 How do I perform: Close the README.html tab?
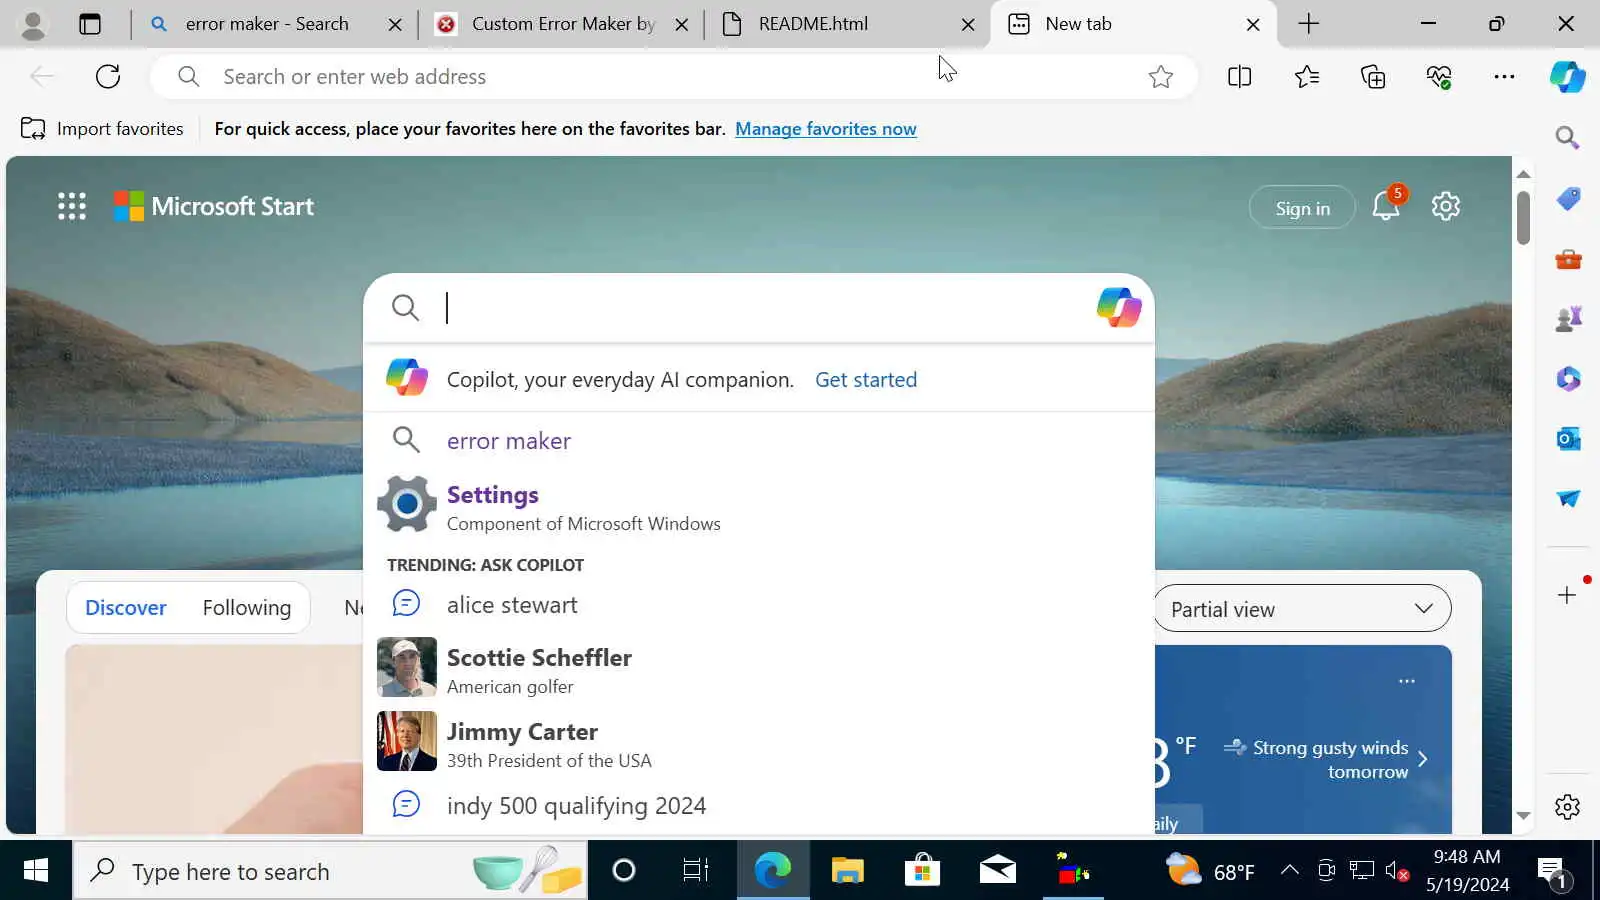[x=968, y=24]
